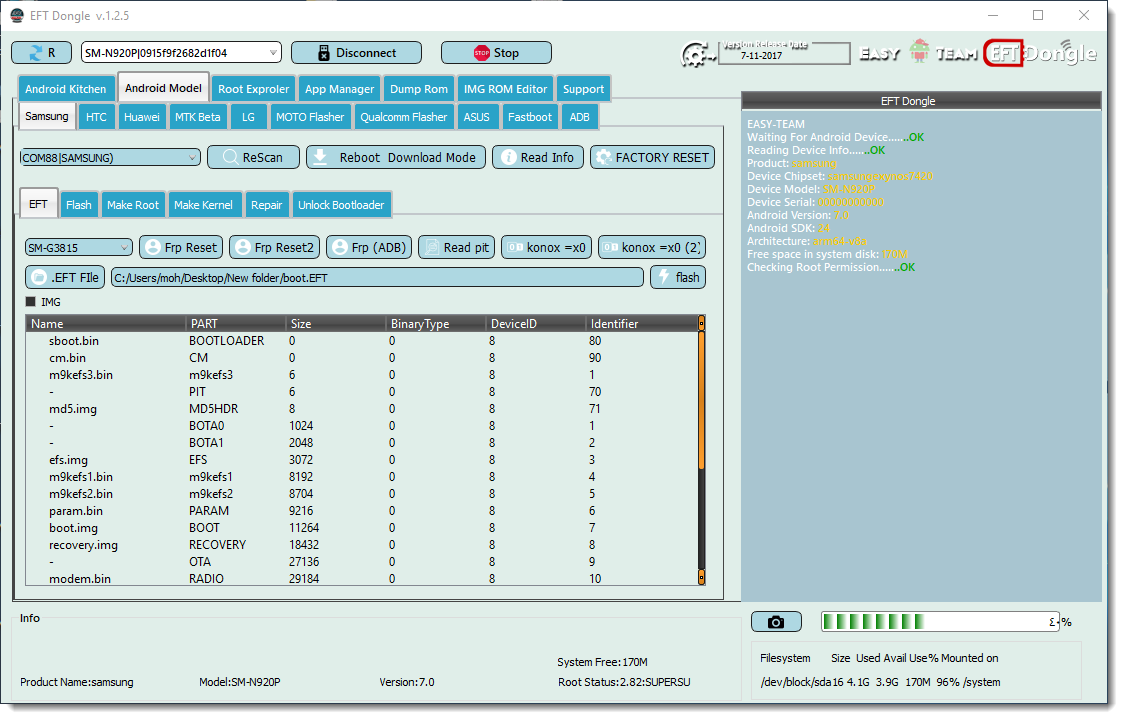Click the Android robot Easy Team logo
This screenshot has width=1123, height=719.
920,51
